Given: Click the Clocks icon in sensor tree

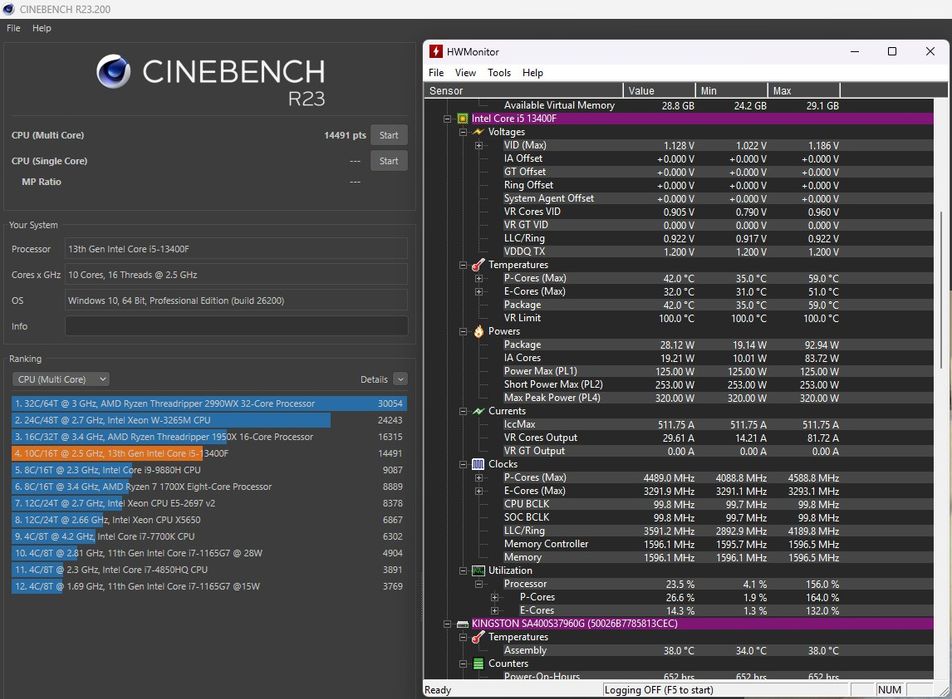Looking at the screenshot, I should click(478, 464).
